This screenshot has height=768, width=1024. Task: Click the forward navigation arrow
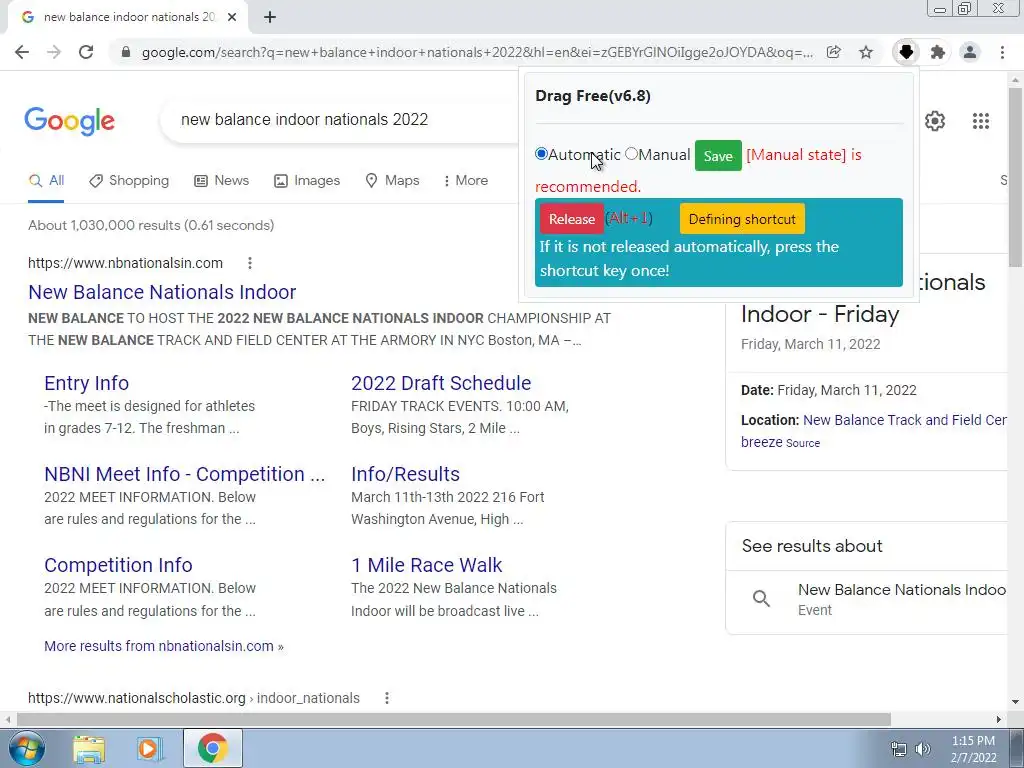tap(54, 52)
